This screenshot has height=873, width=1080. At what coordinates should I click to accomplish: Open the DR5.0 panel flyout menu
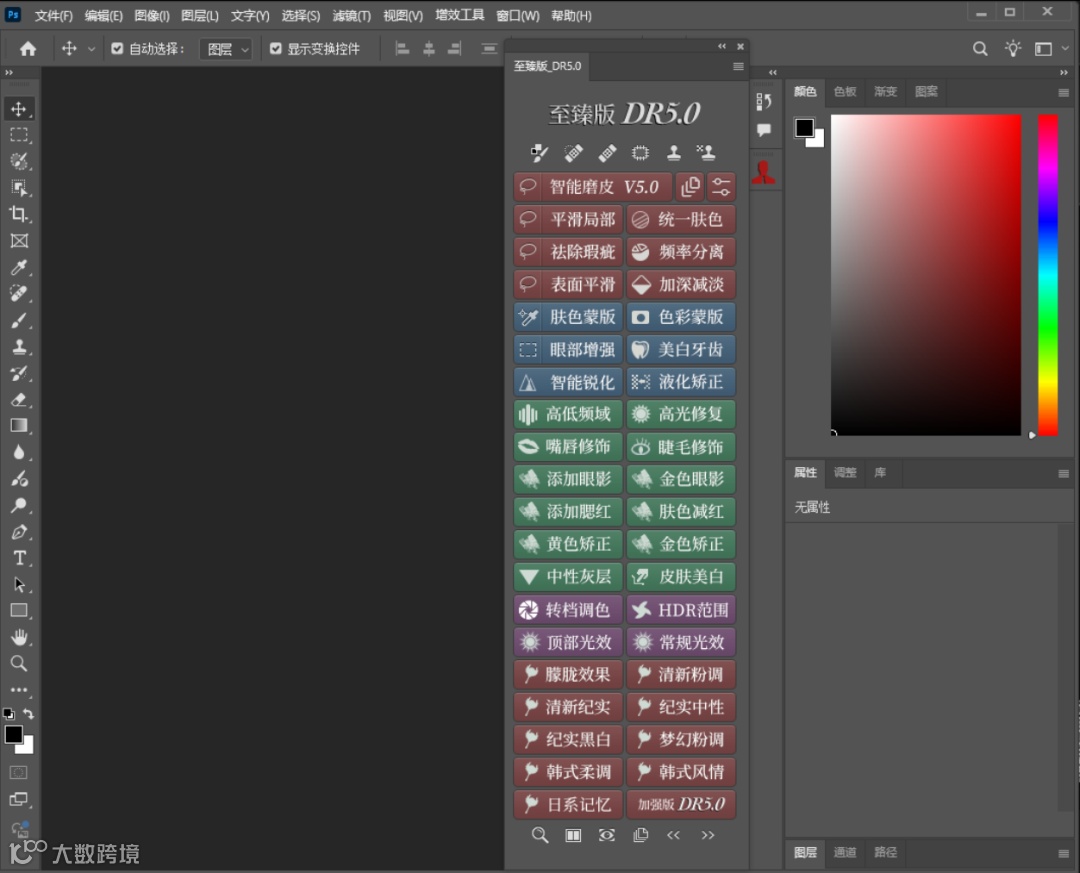pyautogui.click(x=738, y=66)
